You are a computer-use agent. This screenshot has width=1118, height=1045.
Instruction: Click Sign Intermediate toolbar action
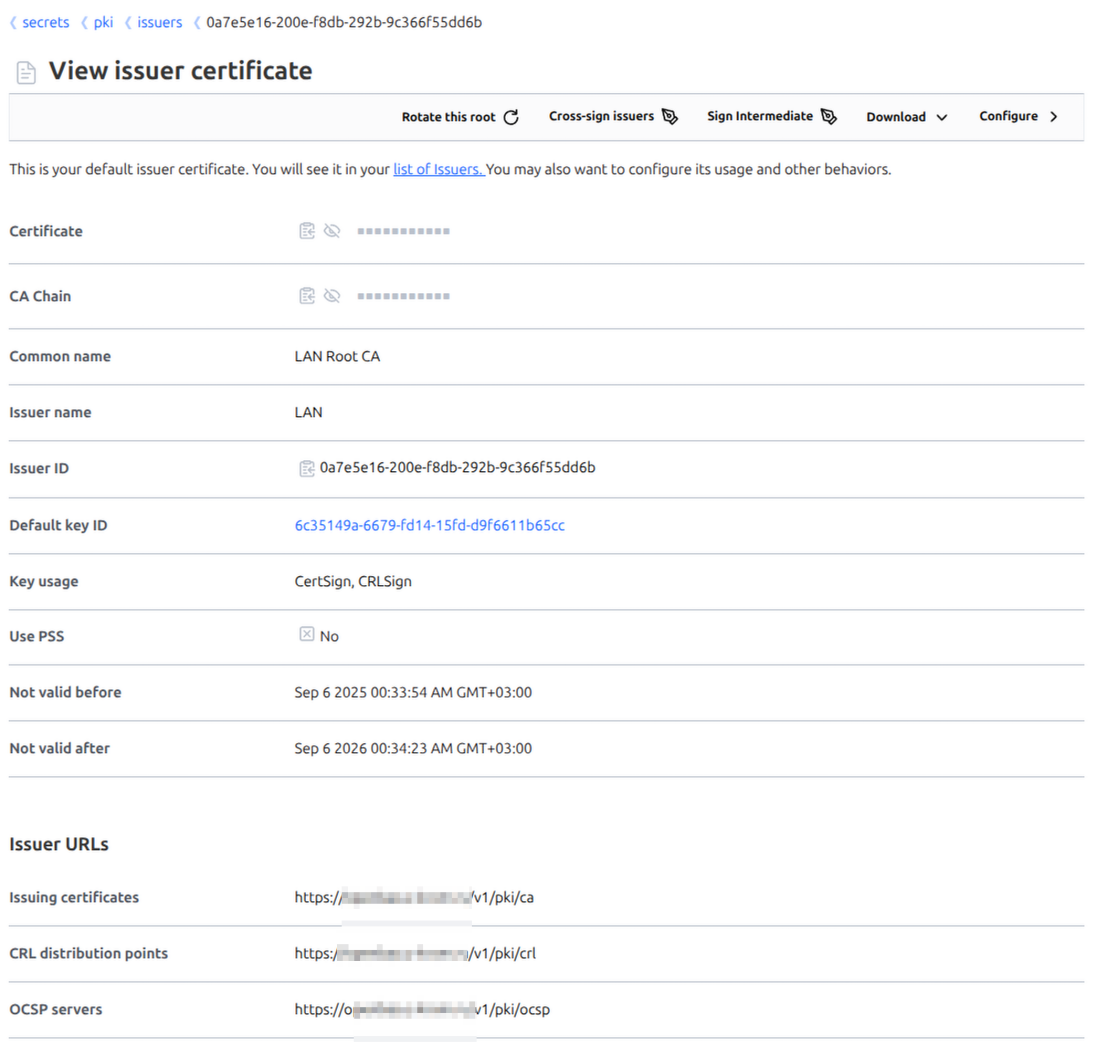760,117
